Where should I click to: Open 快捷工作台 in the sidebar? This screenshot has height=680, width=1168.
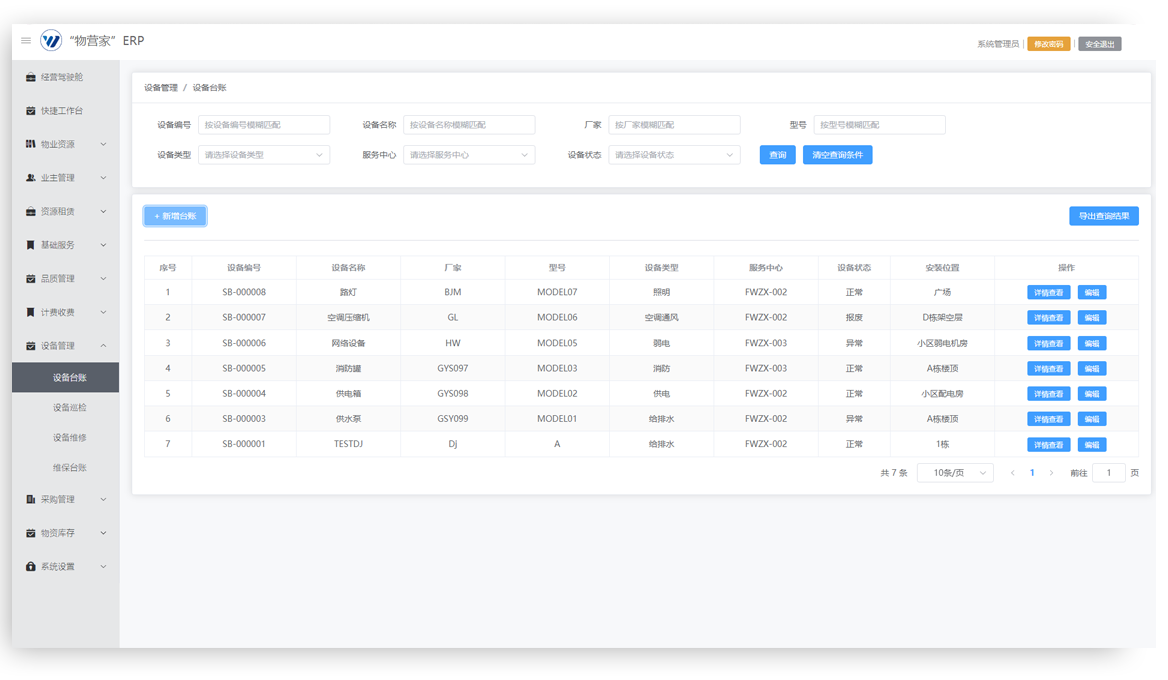click(x=61, y=111)
